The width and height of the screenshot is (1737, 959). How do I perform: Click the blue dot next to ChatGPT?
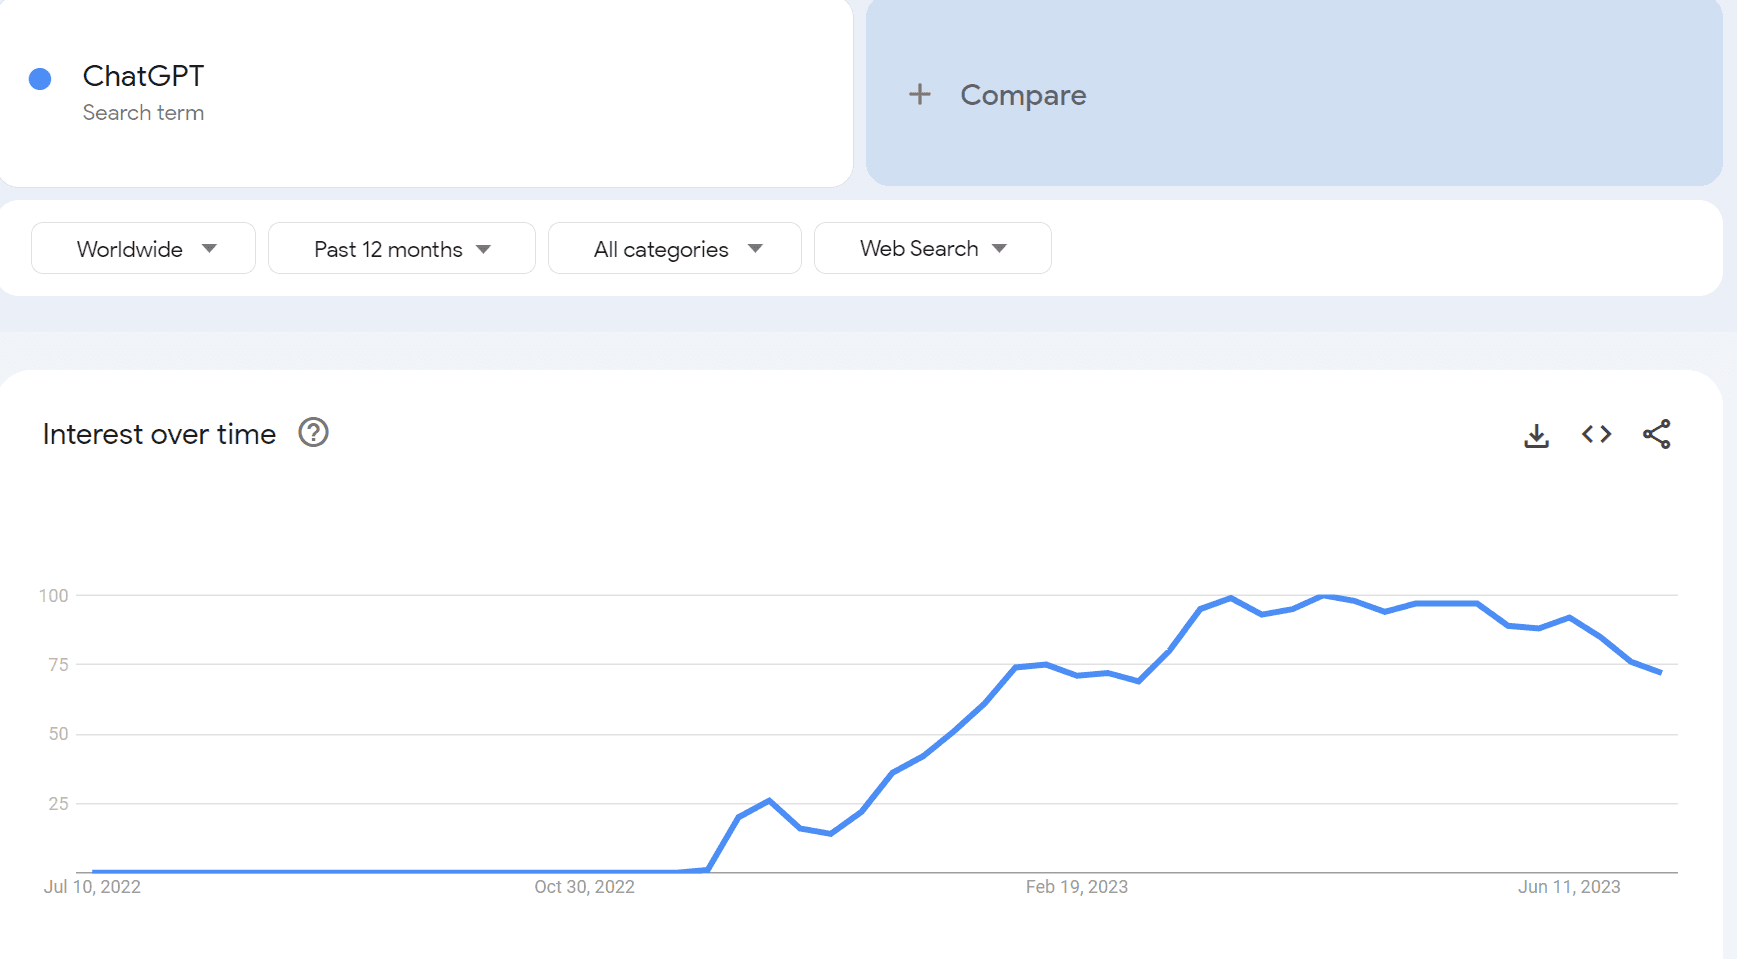tap(40, 79)
